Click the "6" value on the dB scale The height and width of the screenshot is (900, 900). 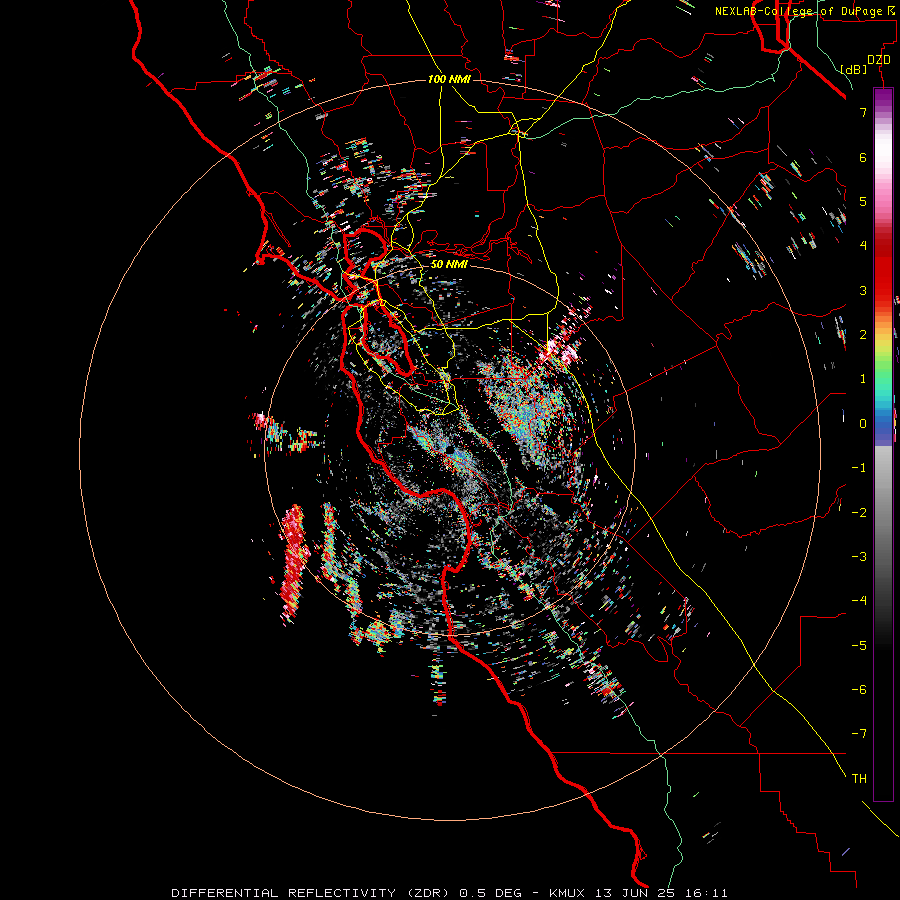pyautogui.click(x=863, y=157)
